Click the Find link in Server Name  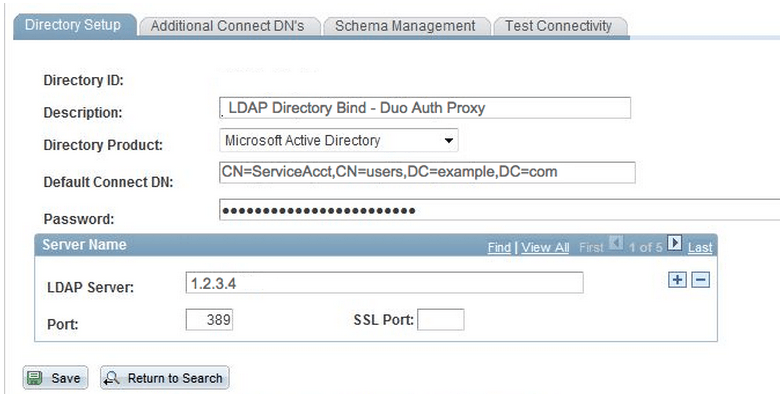pyautogui.click(x=499, y=247)
